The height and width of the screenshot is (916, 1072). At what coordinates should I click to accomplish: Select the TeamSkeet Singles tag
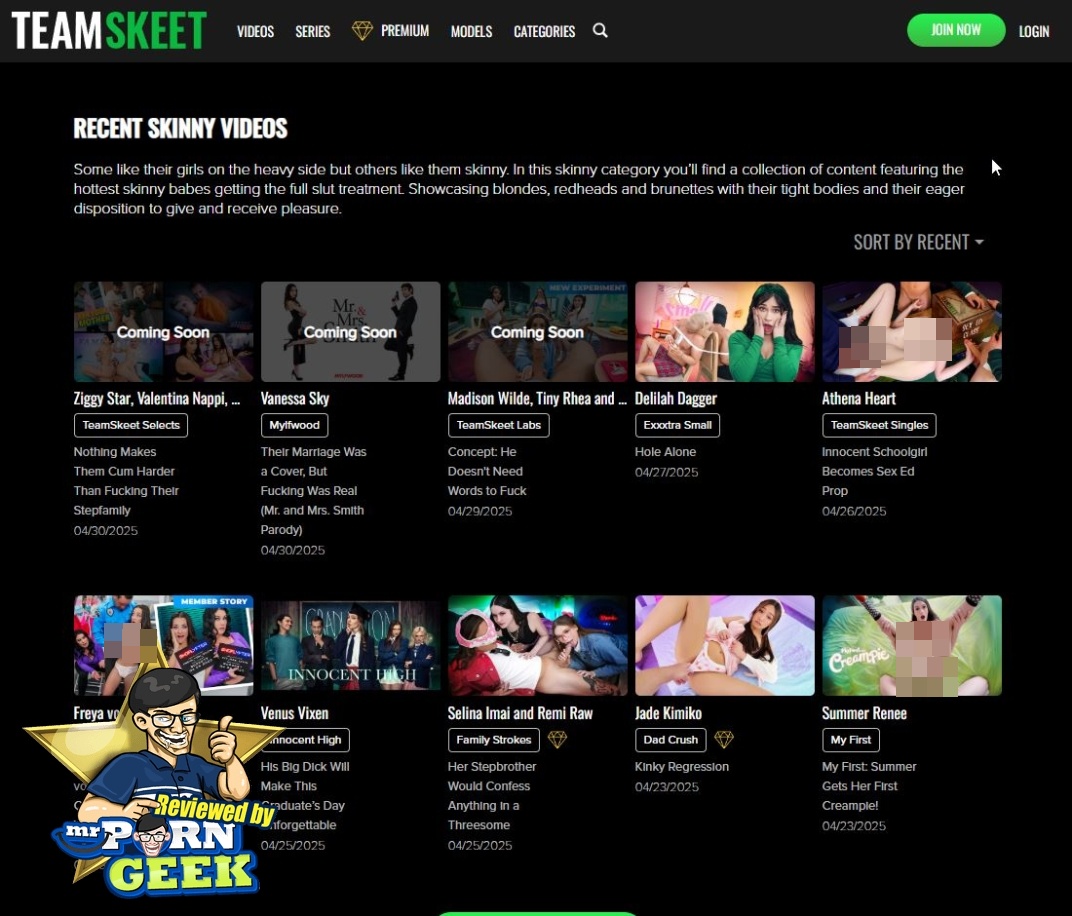[x=879, y=425]
